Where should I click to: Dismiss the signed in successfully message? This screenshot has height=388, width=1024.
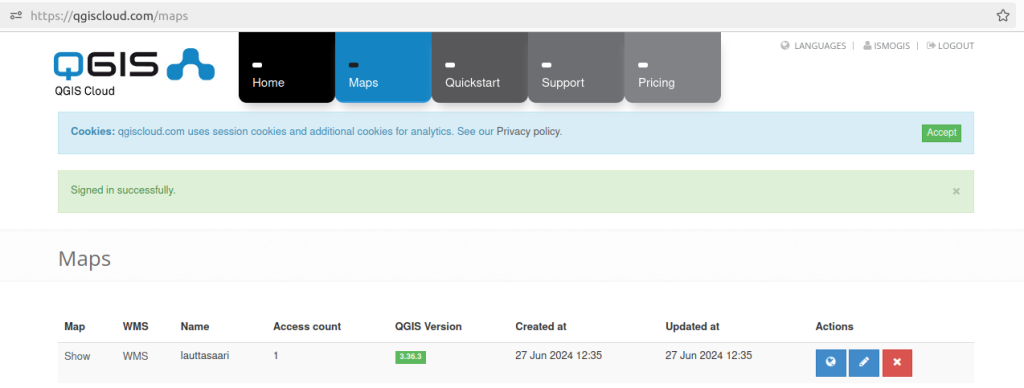956,191
